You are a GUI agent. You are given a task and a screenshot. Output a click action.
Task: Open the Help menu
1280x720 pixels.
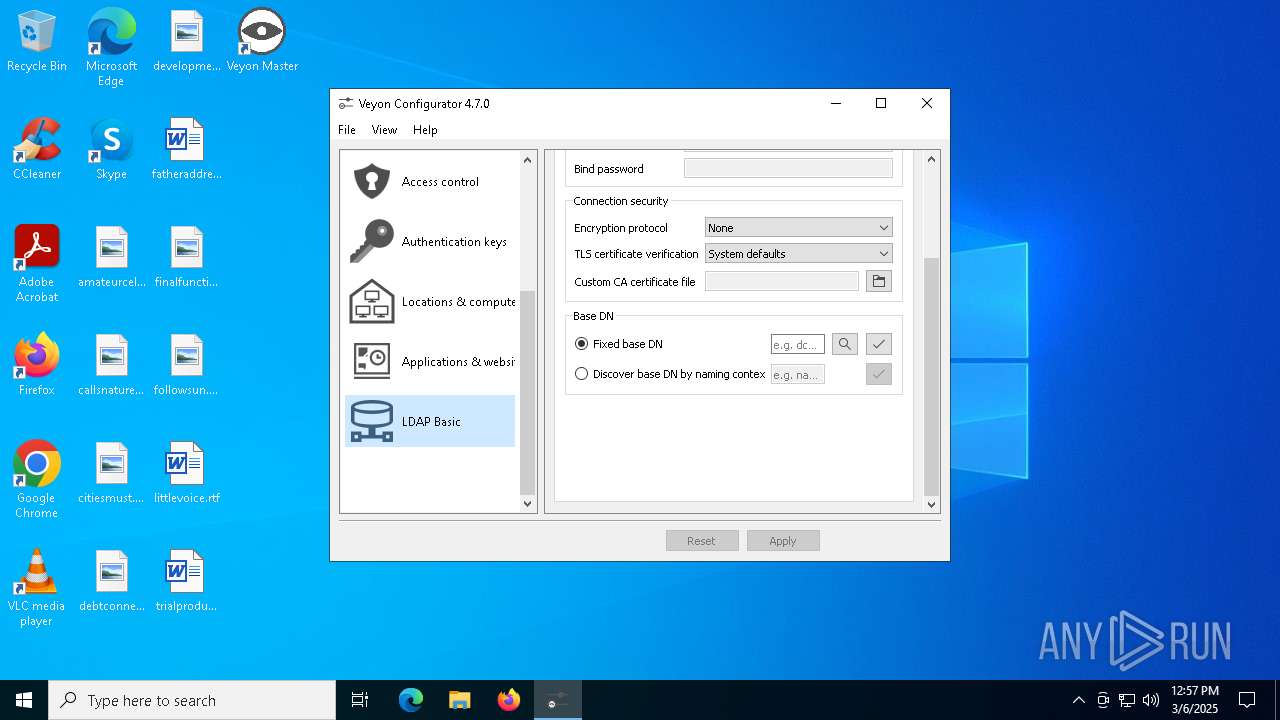(x=425, y=130)
